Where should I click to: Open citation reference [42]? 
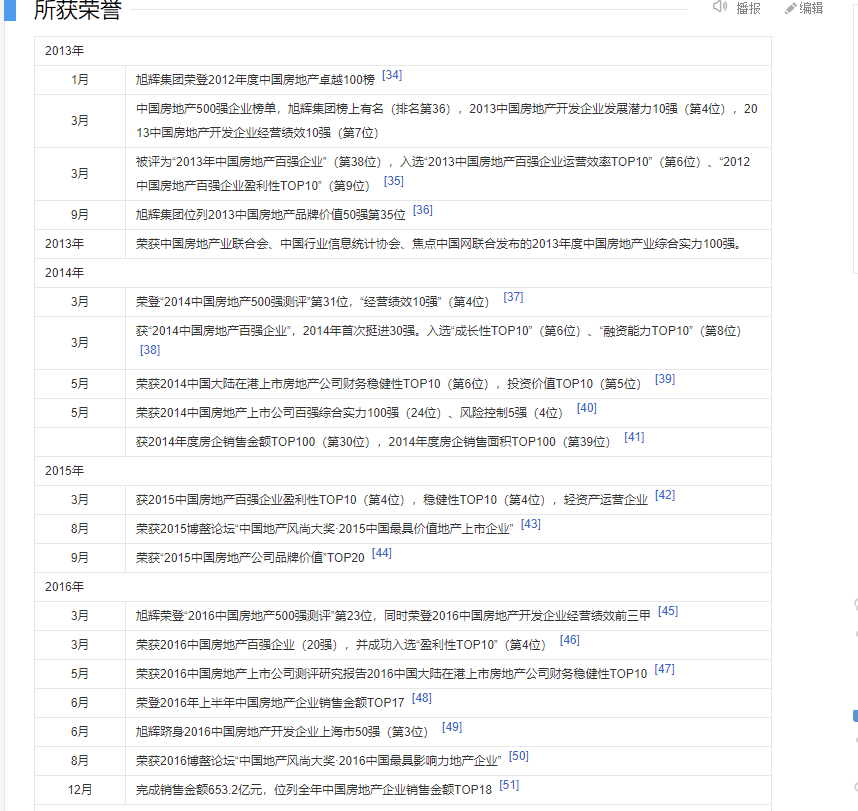tap(665, 495)
